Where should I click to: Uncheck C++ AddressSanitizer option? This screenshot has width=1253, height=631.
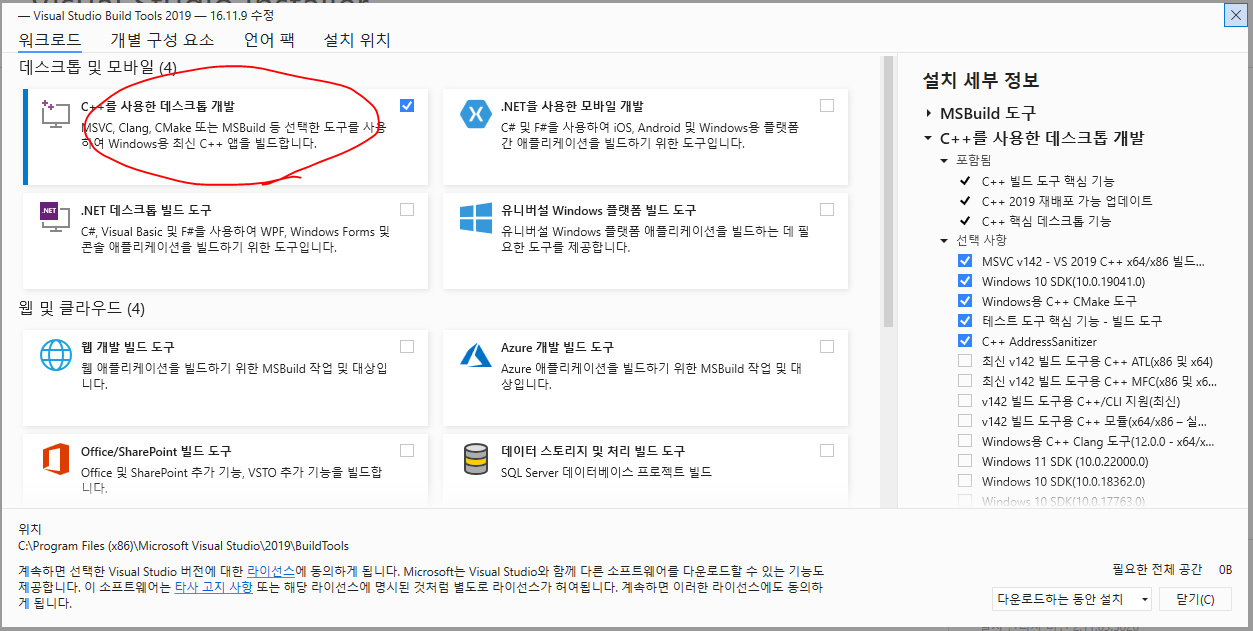pos(965,341)
